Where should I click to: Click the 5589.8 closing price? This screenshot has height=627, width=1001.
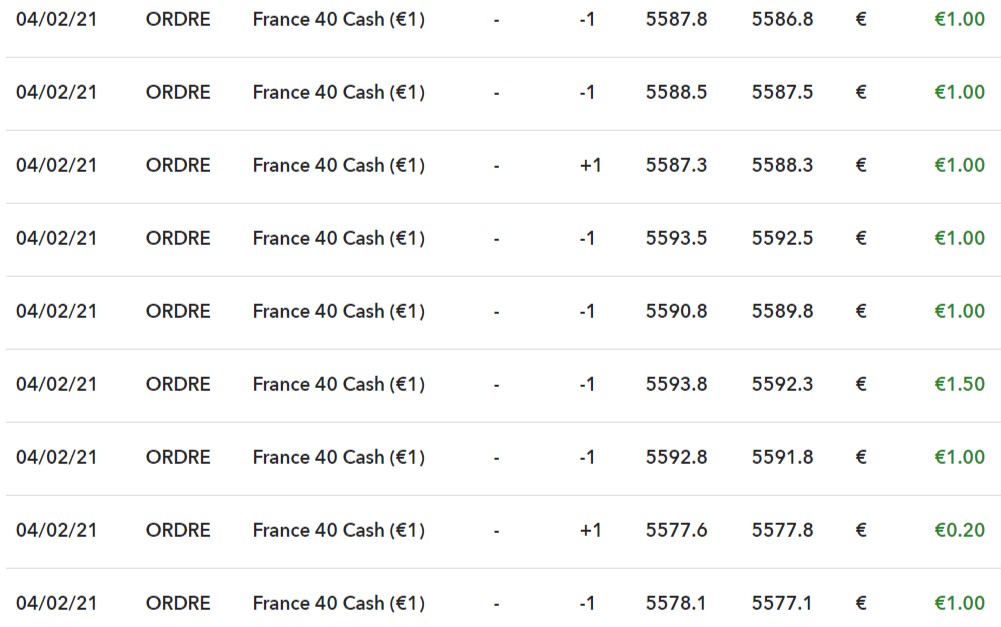pyautogui.click(x=782, y=311)
